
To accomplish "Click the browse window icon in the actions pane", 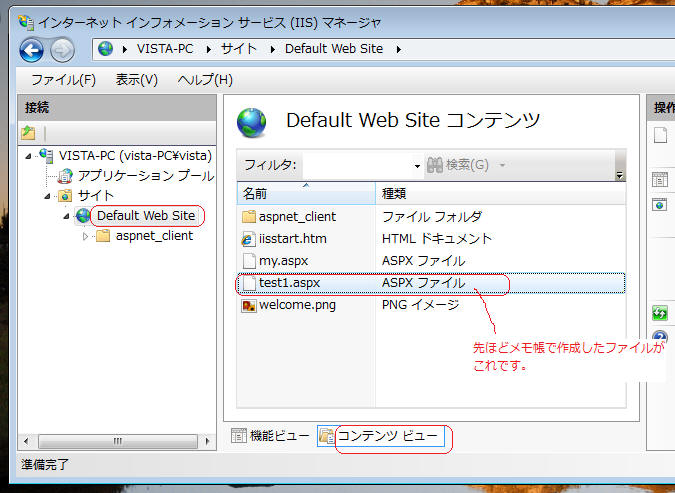I will [x=660, y=204].
